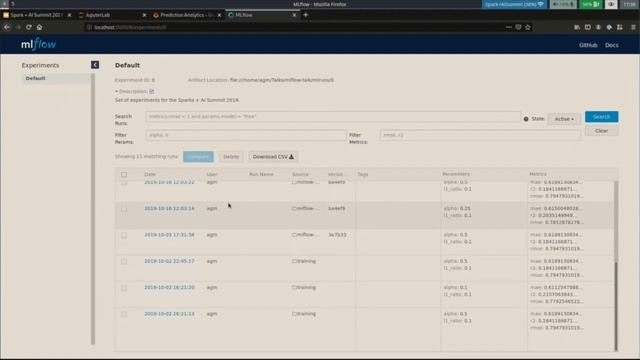Sort by the User column header

[212, 174]
